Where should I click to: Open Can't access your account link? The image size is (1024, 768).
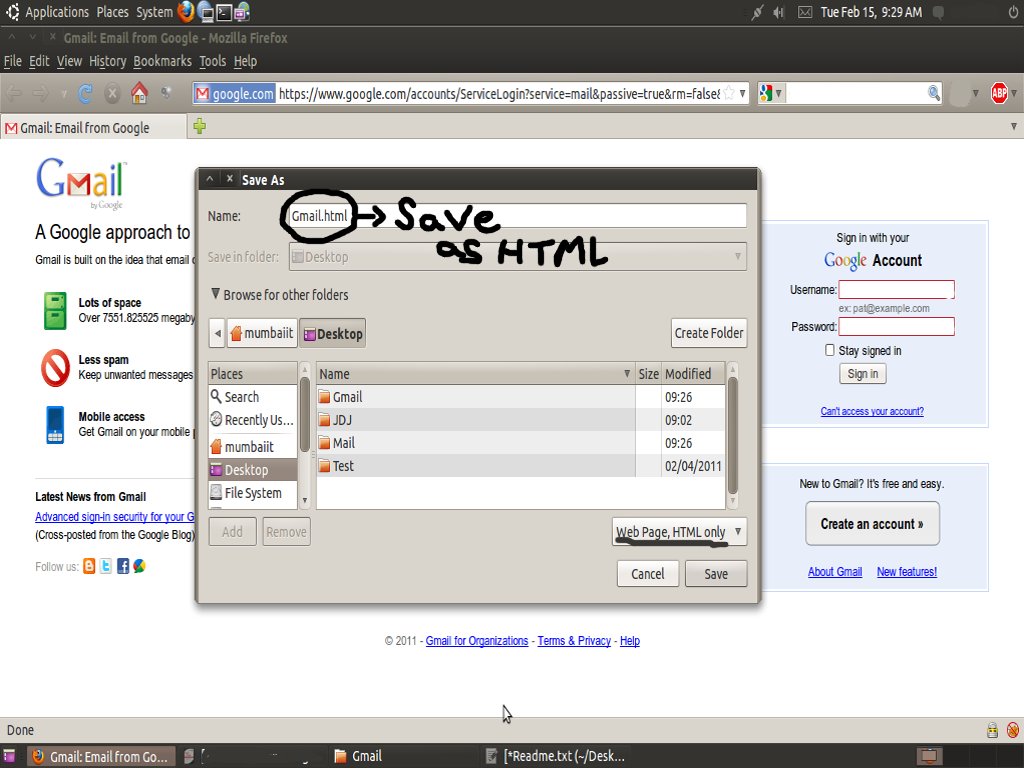[x=872, y=411]
